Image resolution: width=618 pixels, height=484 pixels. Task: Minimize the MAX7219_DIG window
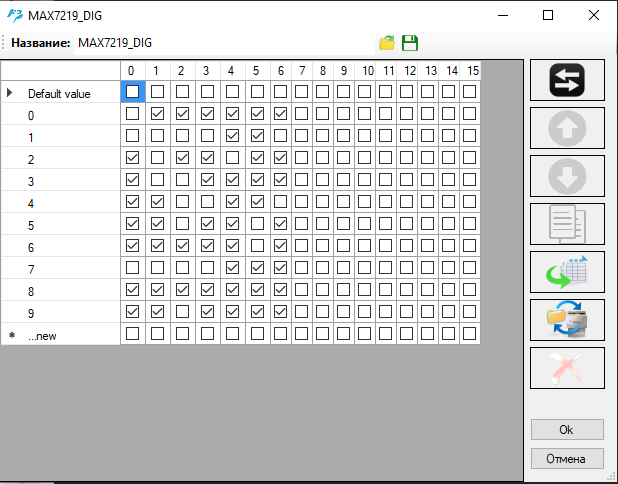click(x=503, y=15)
